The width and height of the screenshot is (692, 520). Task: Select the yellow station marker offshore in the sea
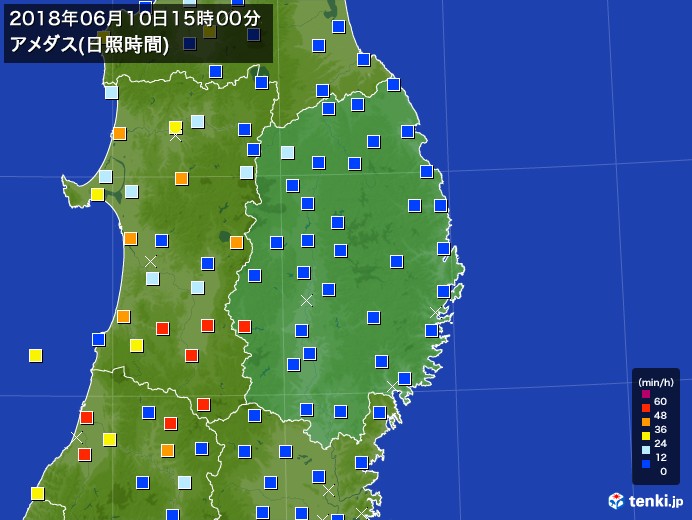(x=35, y=355)
